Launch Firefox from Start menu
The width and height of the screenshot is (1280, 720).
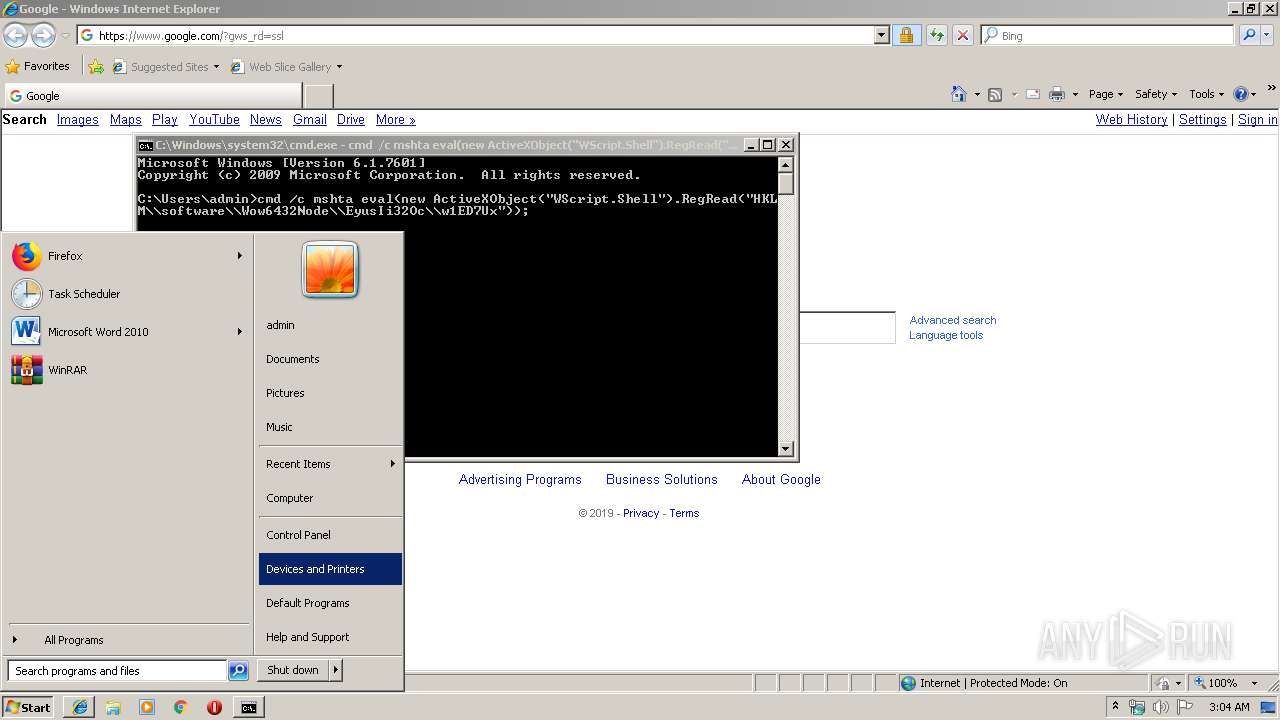(x=128, y=256)
